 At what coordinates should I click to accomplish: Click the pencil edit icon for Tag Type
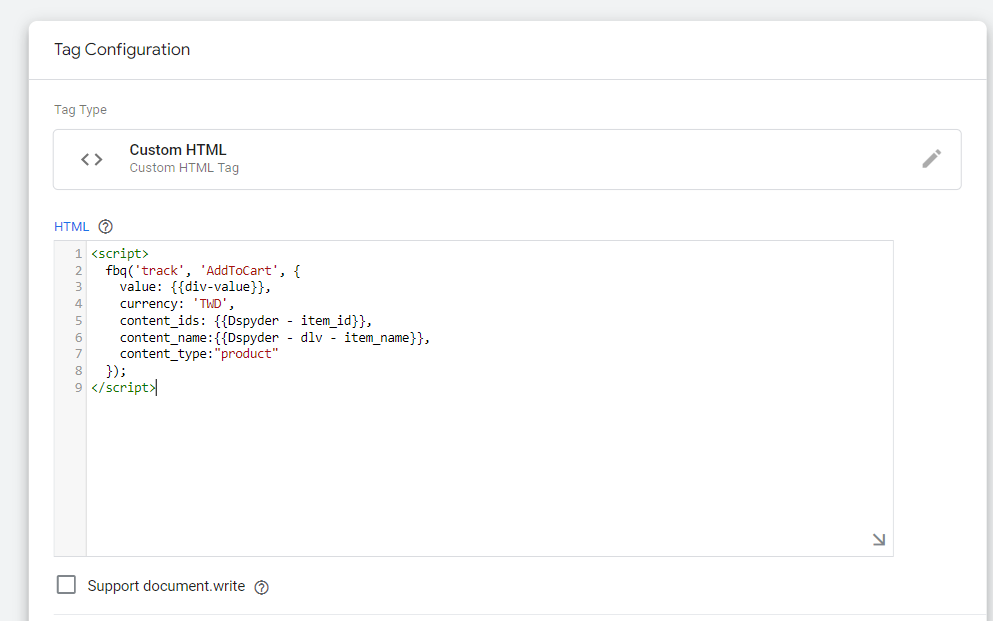pyautogui.click(x=931, y=159)
